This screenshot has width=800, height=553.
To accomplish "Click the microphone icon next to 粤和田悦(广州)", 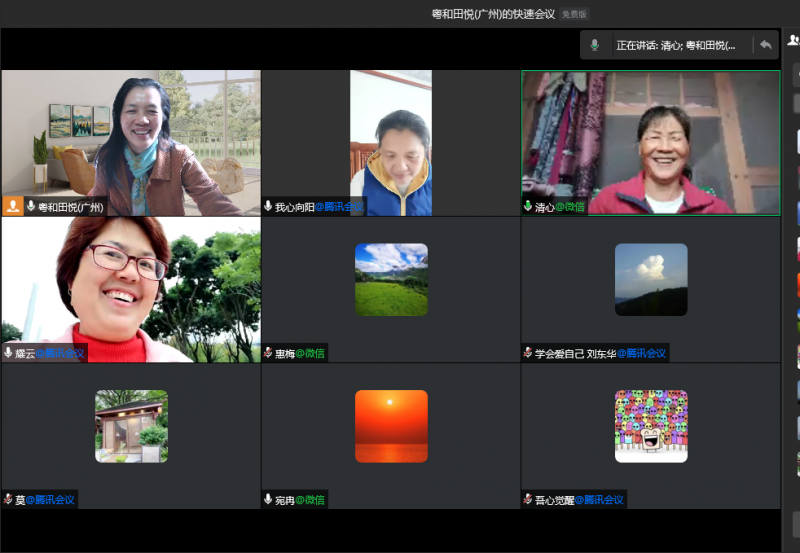I will [31, 206].
